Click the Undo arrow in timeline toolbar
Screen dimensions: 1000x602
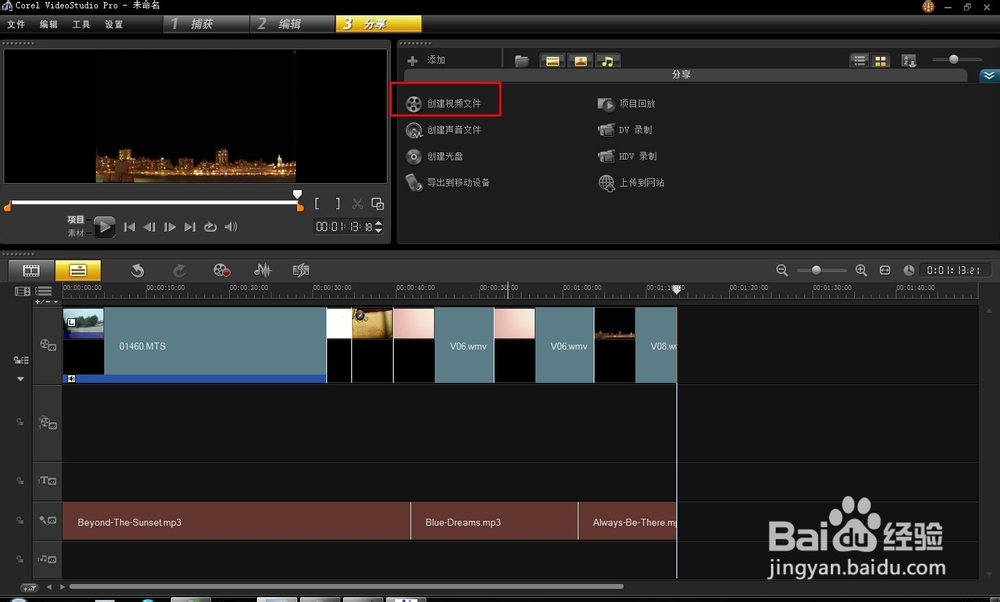[137, 270]
